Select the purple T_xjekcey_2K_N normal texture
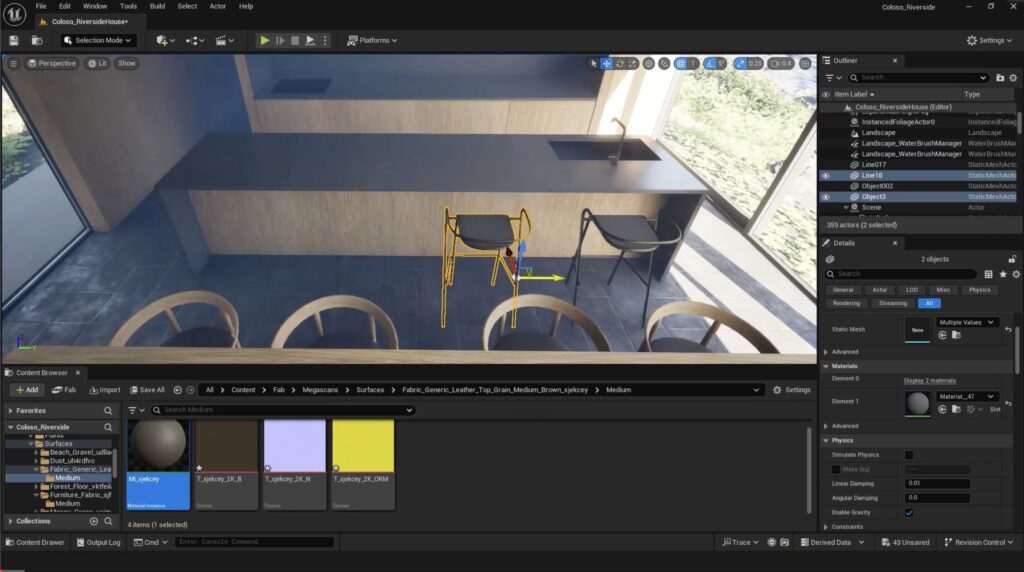Screen dimensions: 1024x572 pyautogui.click(x=295, y=464)
